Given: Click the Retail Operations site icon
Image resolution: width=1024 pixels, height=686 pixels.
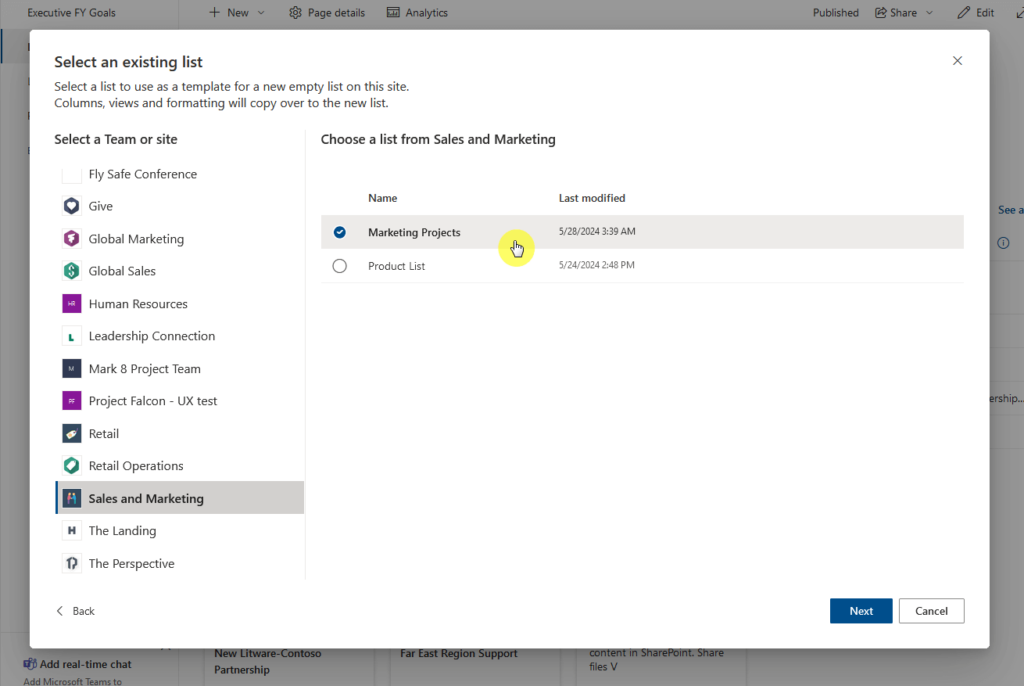Looking at the screenshot, I should [71, 466].
